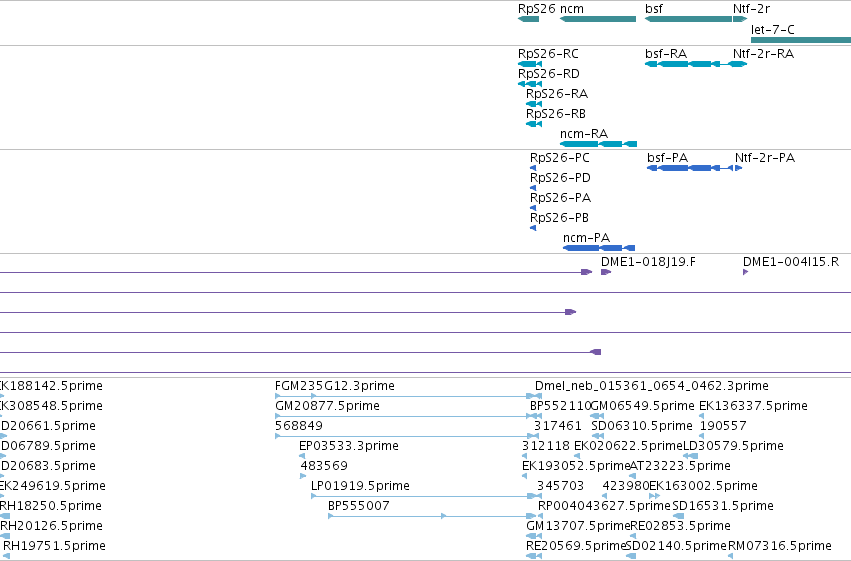The width and height of the screenshot is (851, 561).
Task: Click the bsf gene label
Action: pyautogui.click(x=654, y=9)
